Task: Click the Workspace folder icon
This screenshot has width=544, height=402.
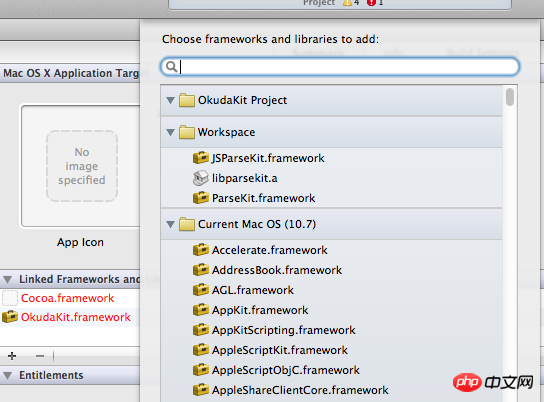Action: (x=187, y=132)
